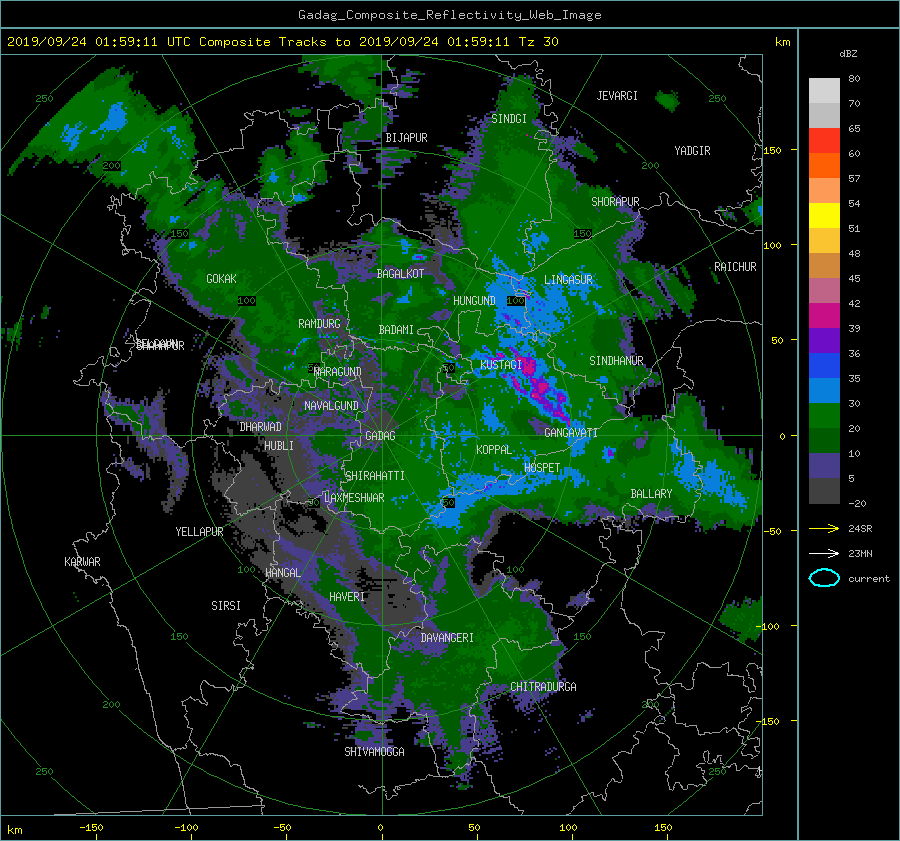This screenshot has width=900, height=841.
Task: Click the GANGAVATI city label
Action: [x=571, y=433]
